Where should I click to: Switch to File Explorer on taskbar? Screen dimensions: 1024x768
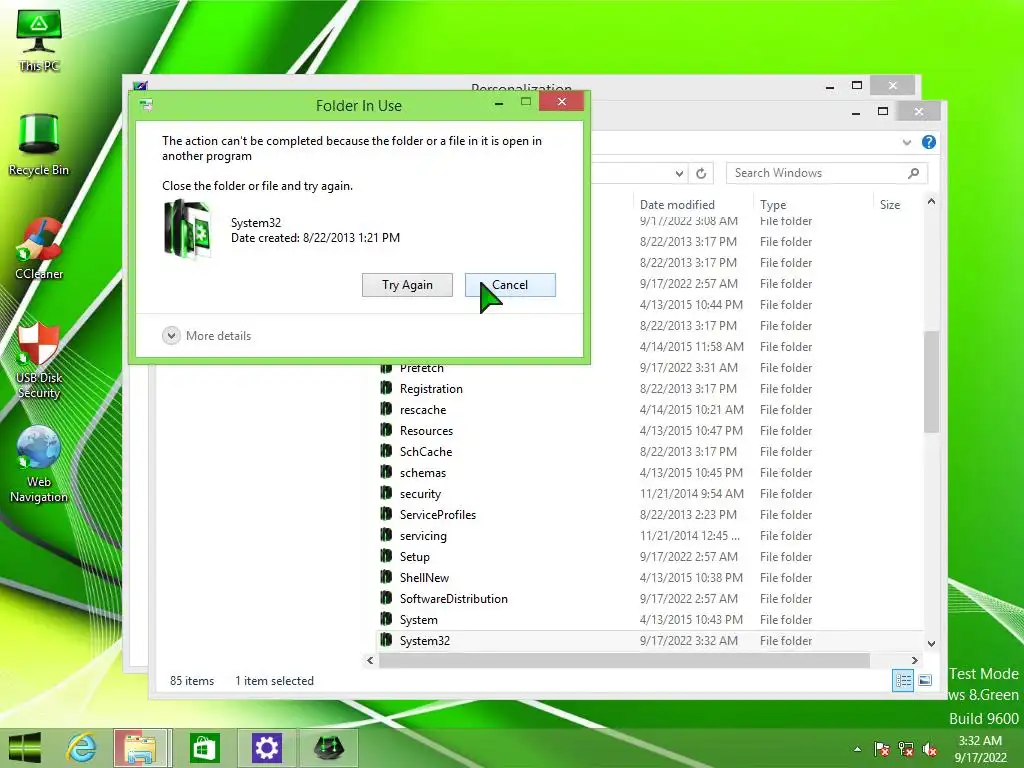(x=142, y=748)
